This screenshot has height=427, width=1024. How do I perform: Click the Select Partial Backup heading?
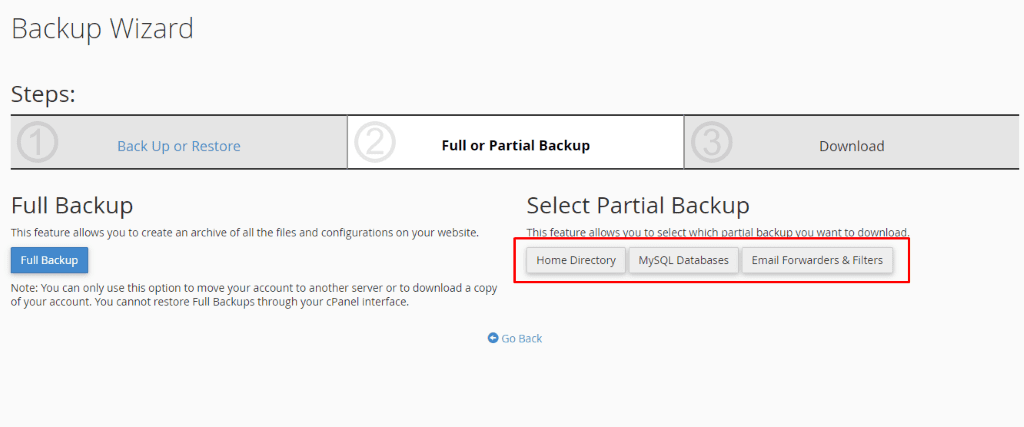(637, 206)
